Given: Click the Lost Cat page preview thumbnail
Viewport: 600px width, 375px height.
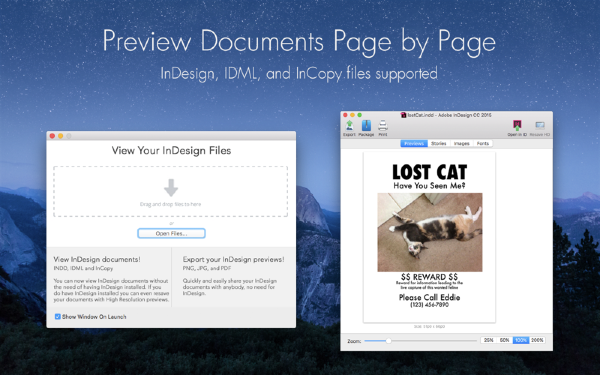Looking at the screenshot, I should 429,237.
